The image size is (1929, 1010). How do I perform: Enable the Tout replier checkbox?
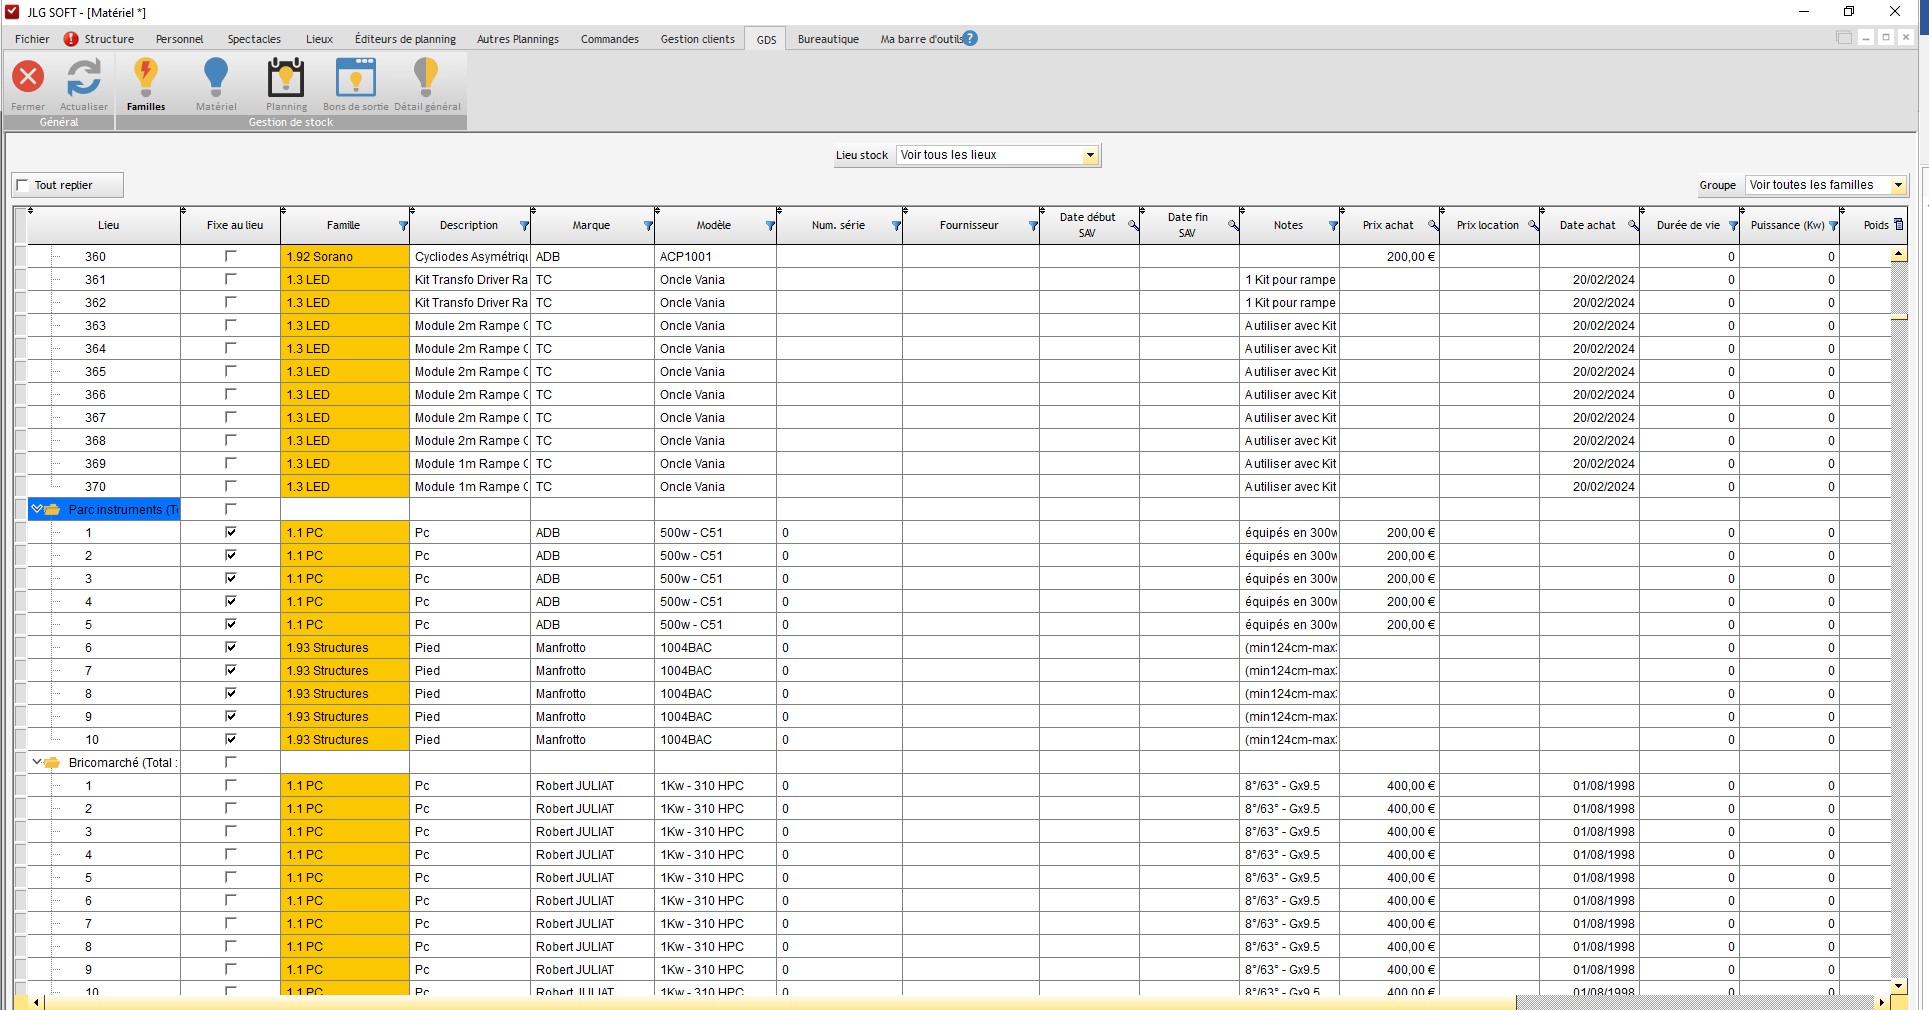23,185
